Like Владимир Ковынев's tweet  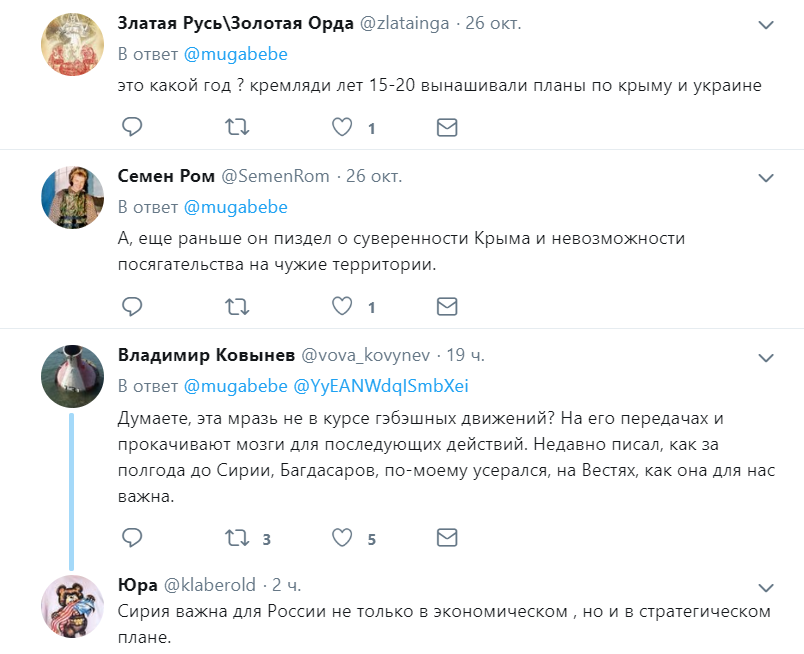[342, 538]
